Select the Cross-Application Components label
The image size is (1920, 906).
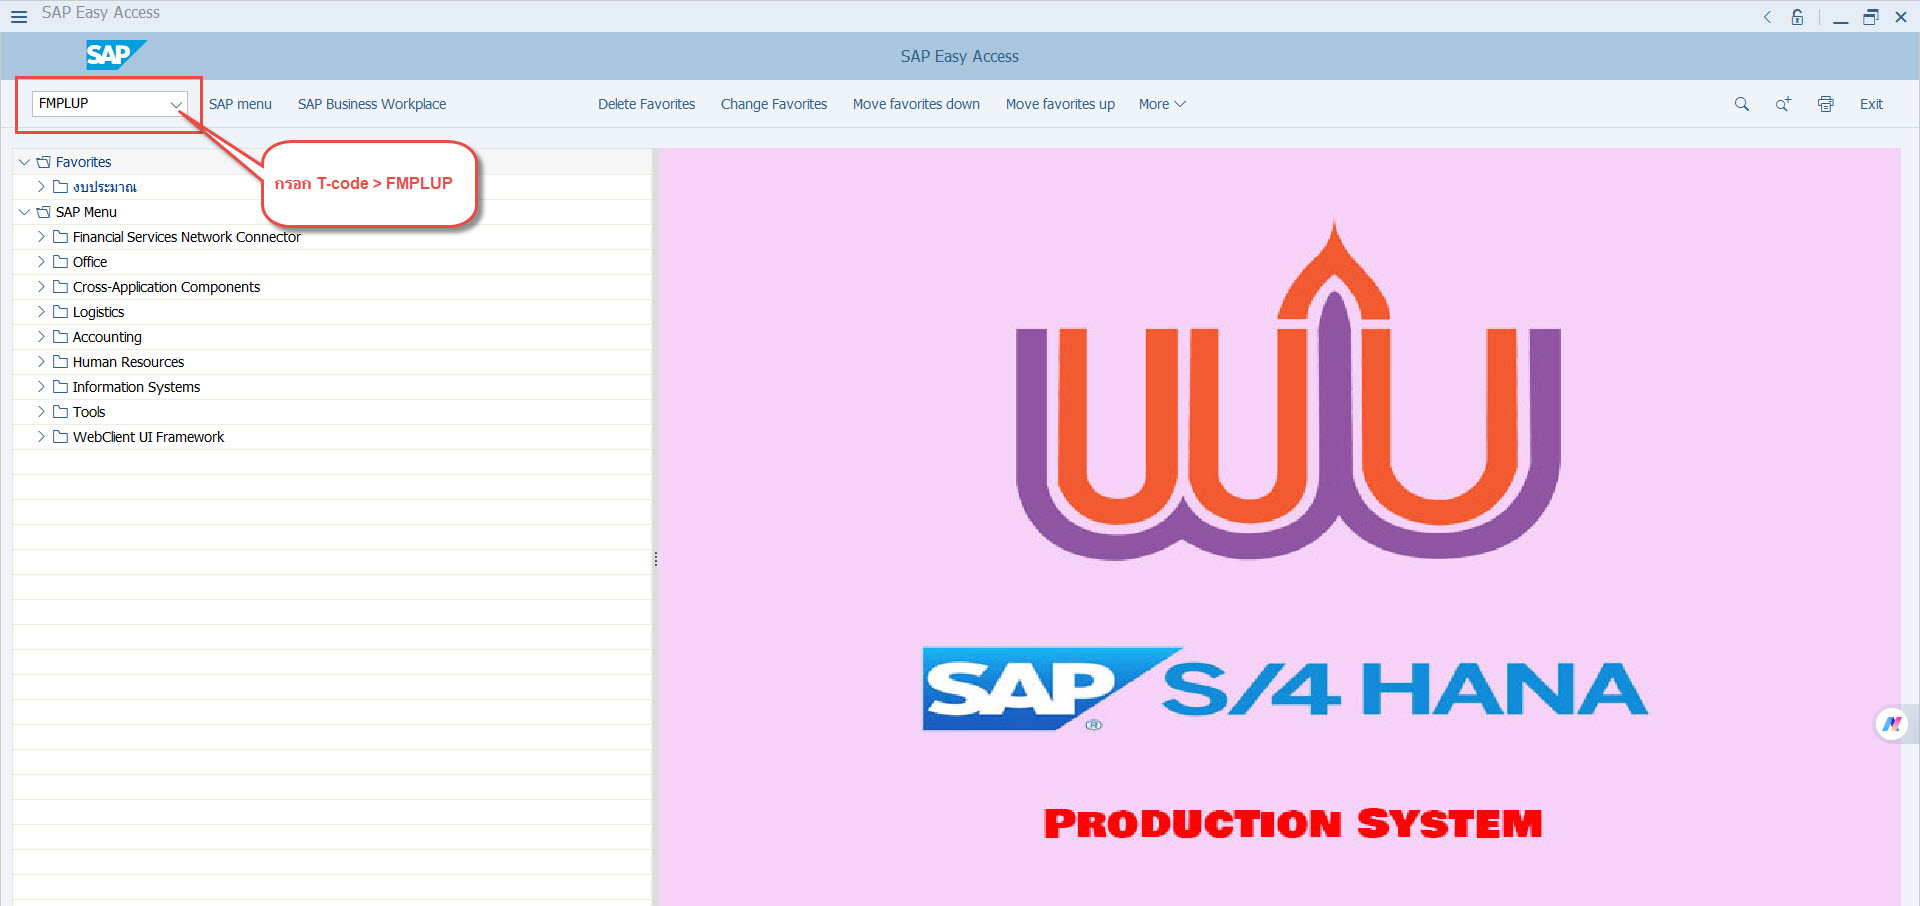pos(166,287)
